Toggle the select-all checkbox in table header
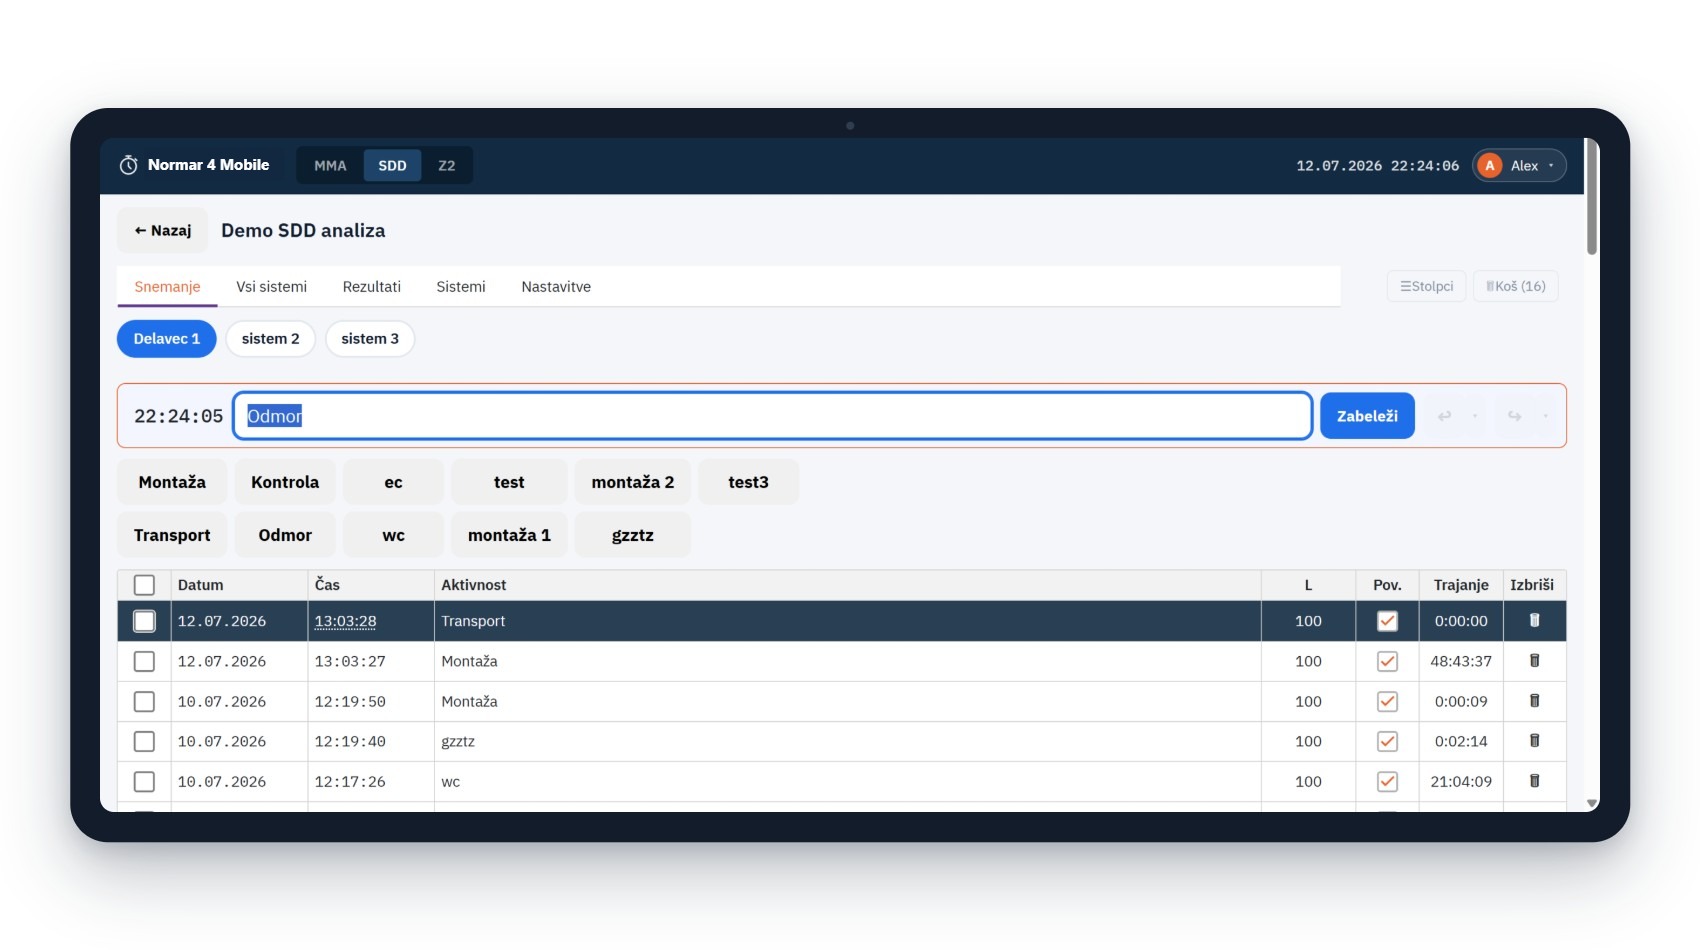Image resolution: width=1700 pixels, height=950 pixels. point(144,585)
